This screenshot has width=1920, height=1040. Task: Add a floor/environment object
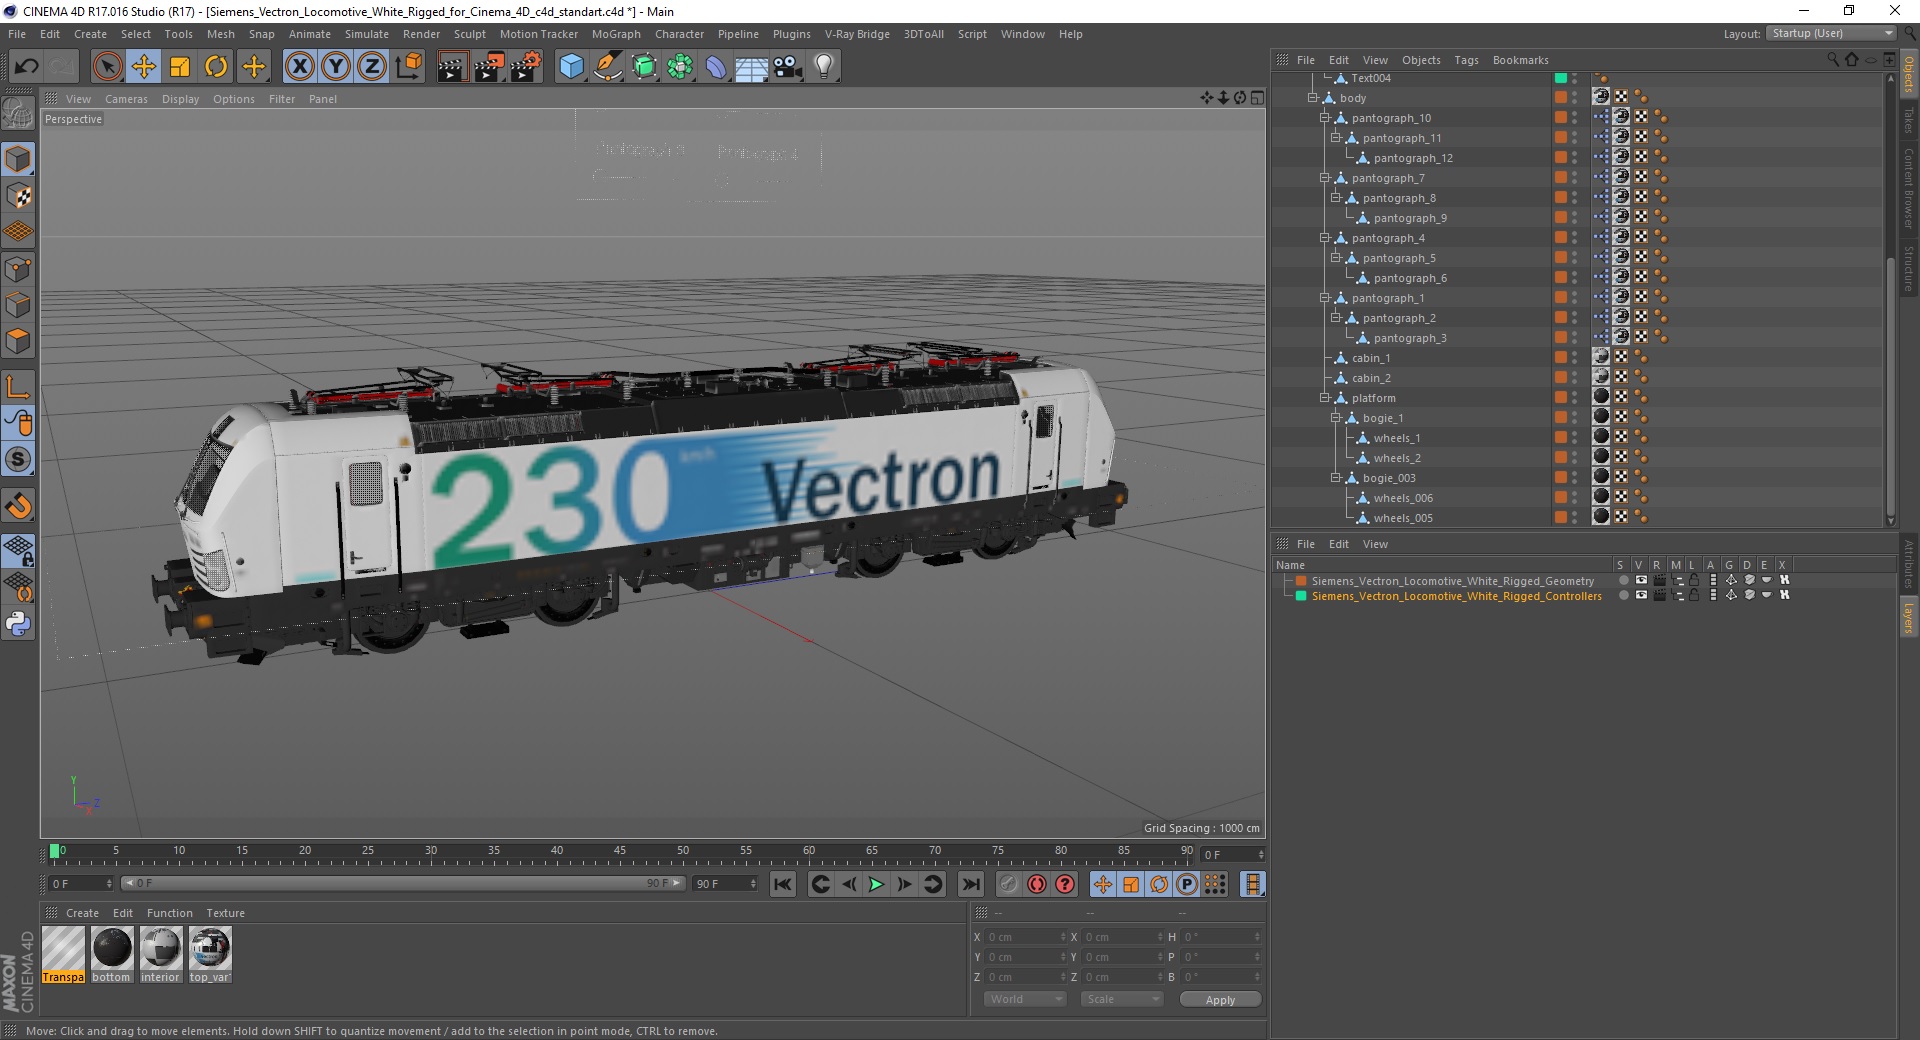752,67
